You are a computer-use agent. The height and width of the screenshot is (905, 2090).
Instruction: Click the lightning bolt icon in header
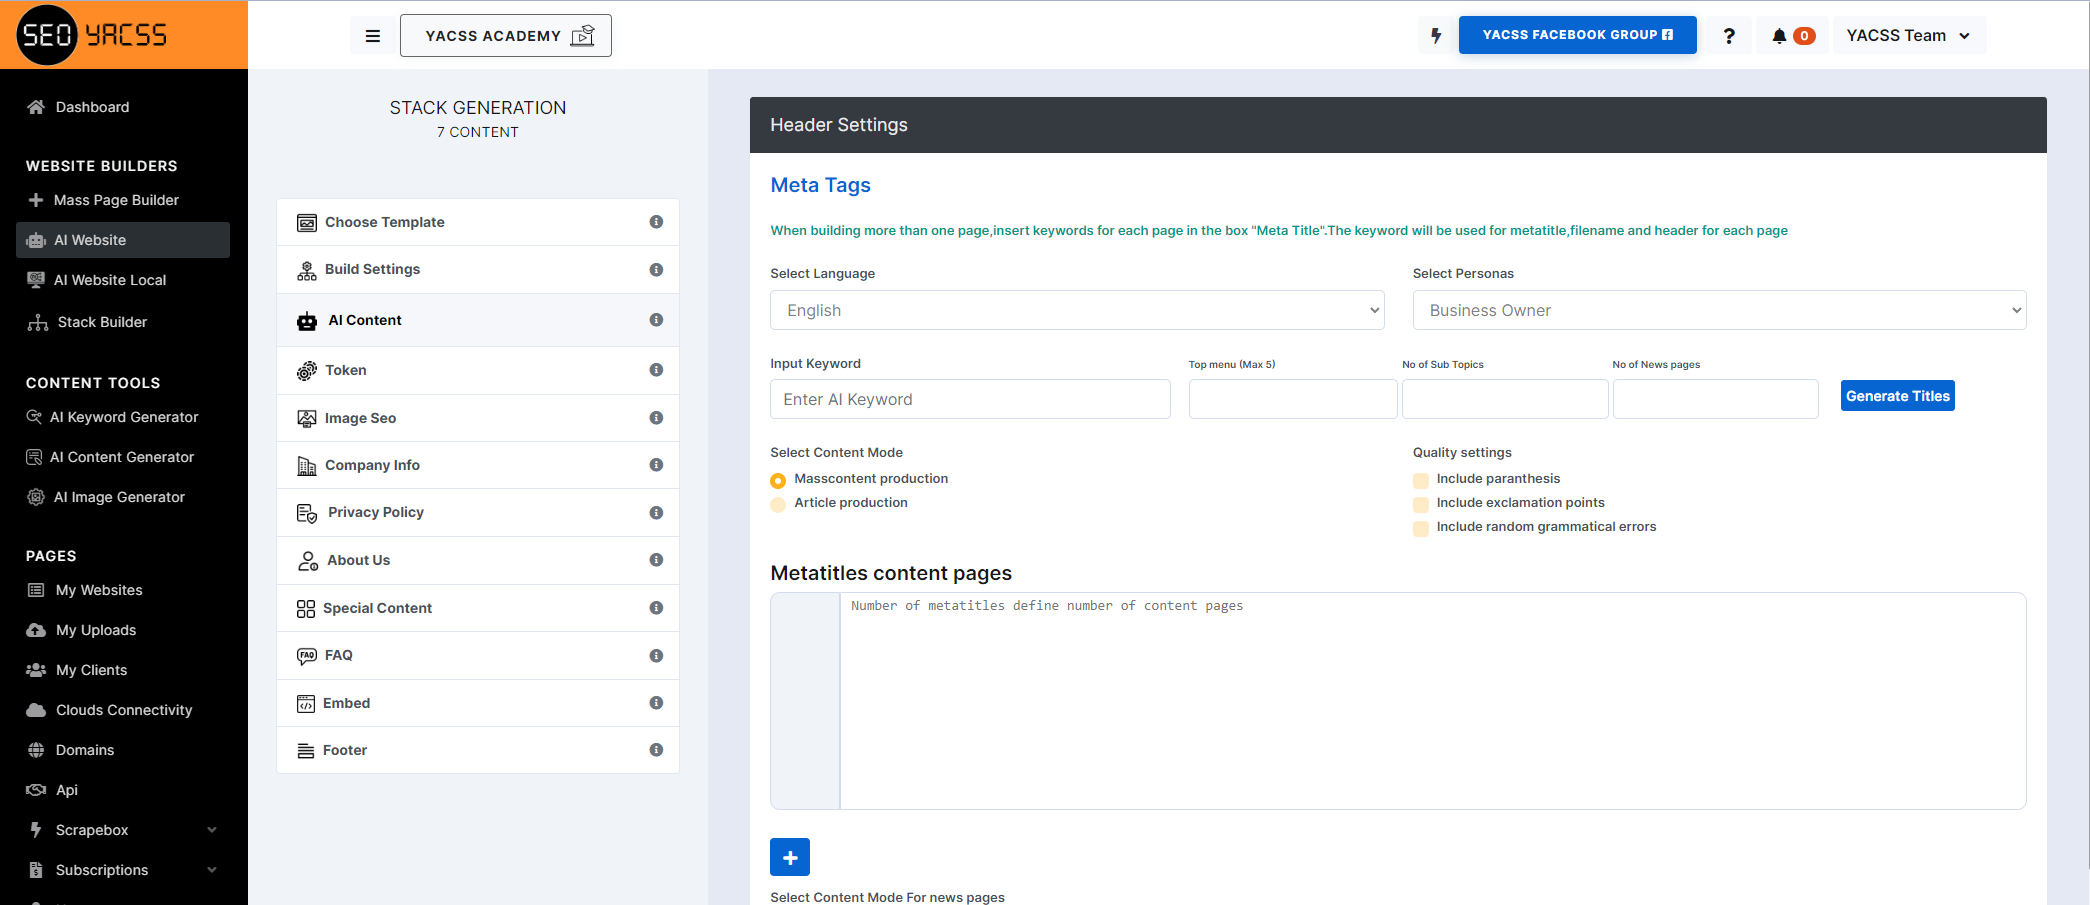pyautogui.click(x=1436, y=36)
